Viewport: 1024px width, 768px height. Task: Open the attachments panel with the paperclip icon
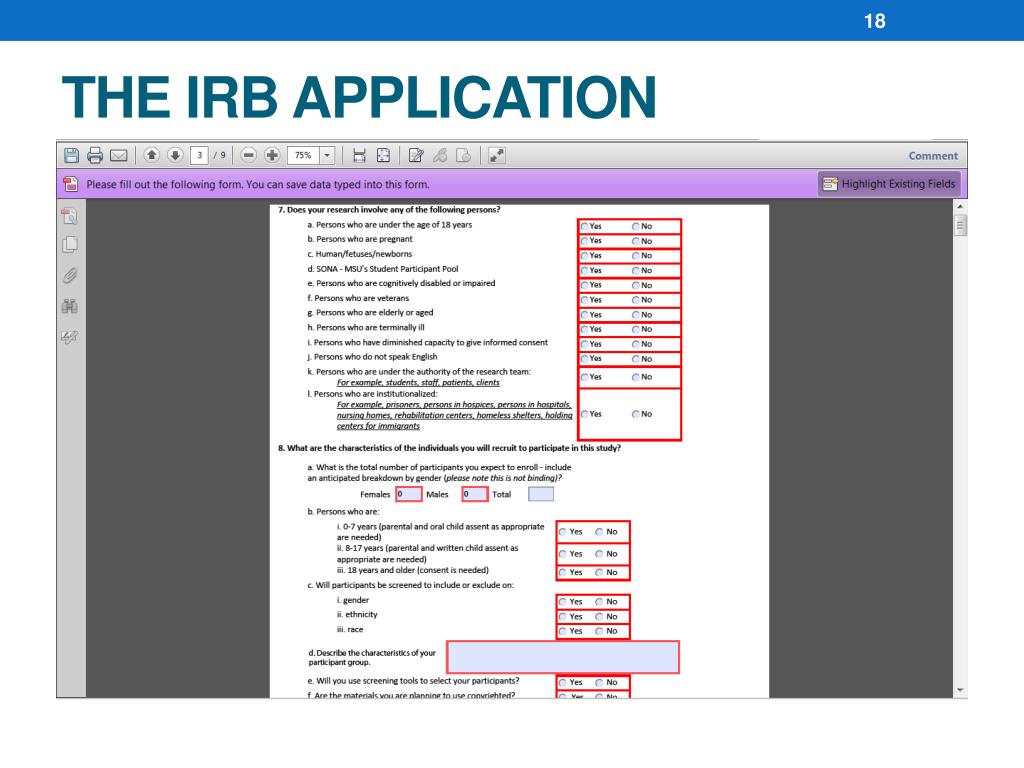(x=69, y=274)
